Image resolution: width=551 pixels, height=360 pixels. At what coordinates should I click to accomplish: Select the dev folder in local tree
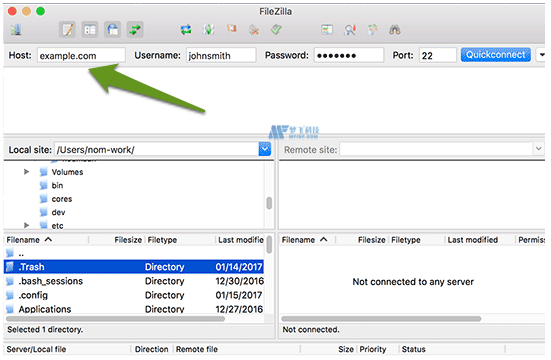pos(58,212)
